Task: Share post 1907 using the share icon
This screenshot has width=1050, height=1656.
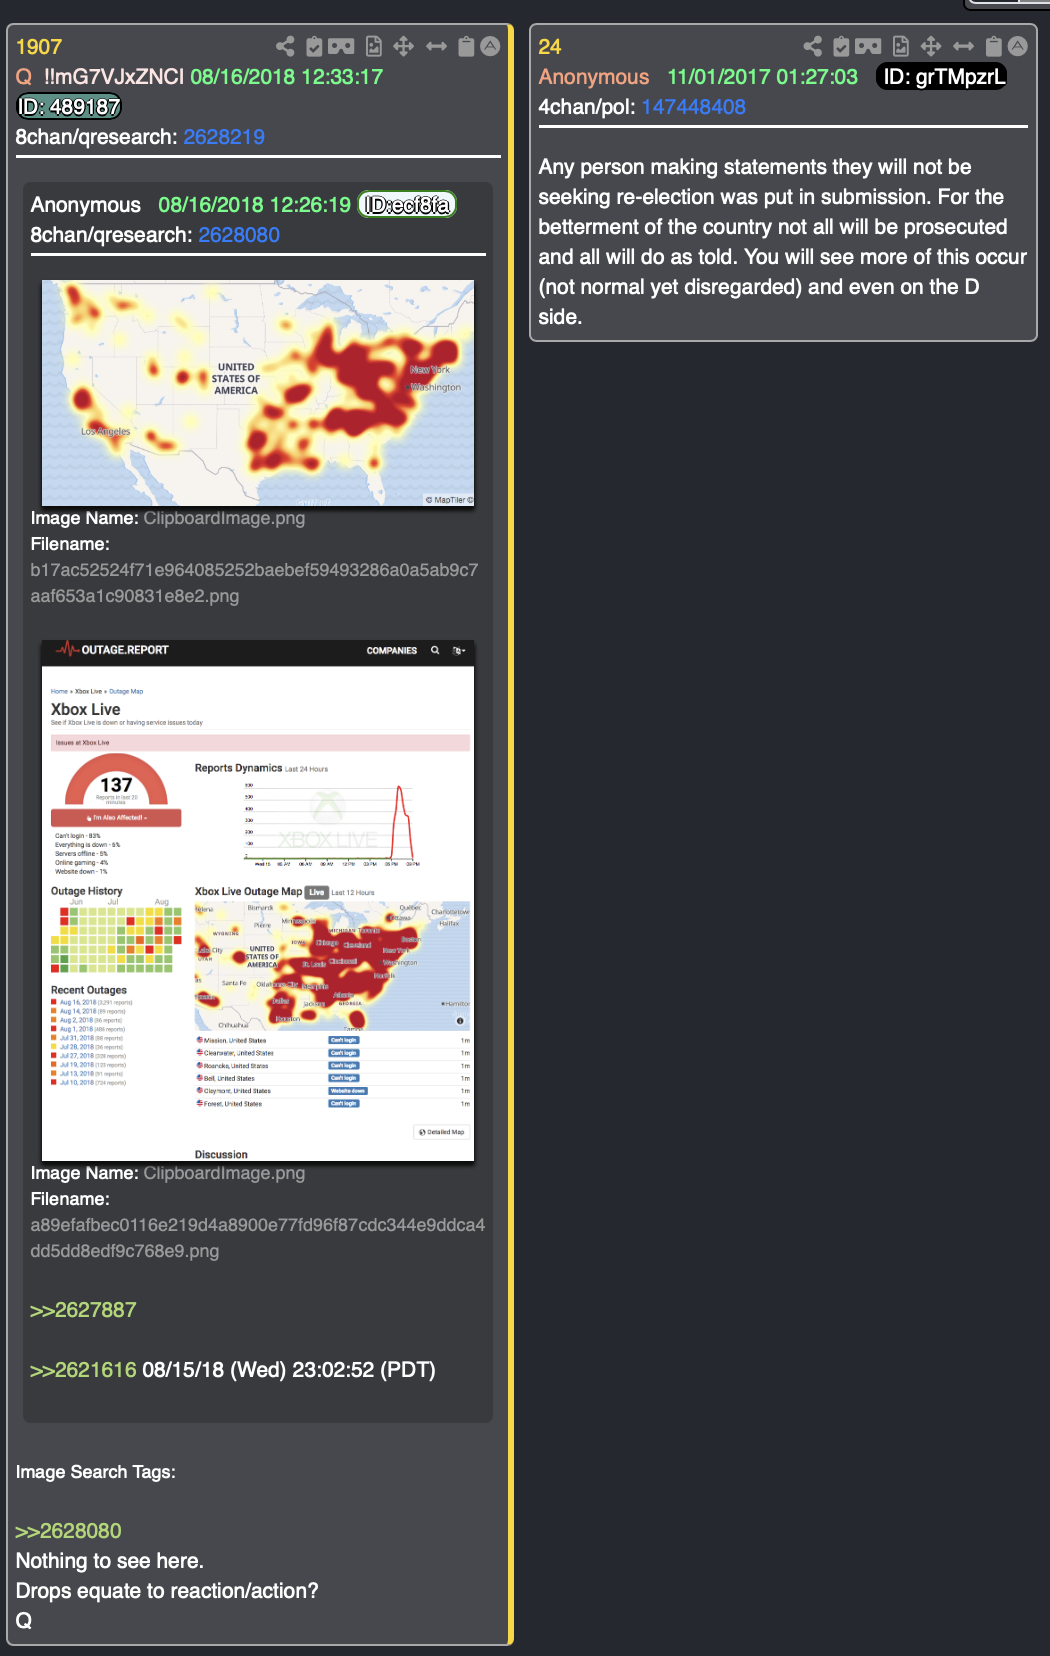Action: coord(285,46)
